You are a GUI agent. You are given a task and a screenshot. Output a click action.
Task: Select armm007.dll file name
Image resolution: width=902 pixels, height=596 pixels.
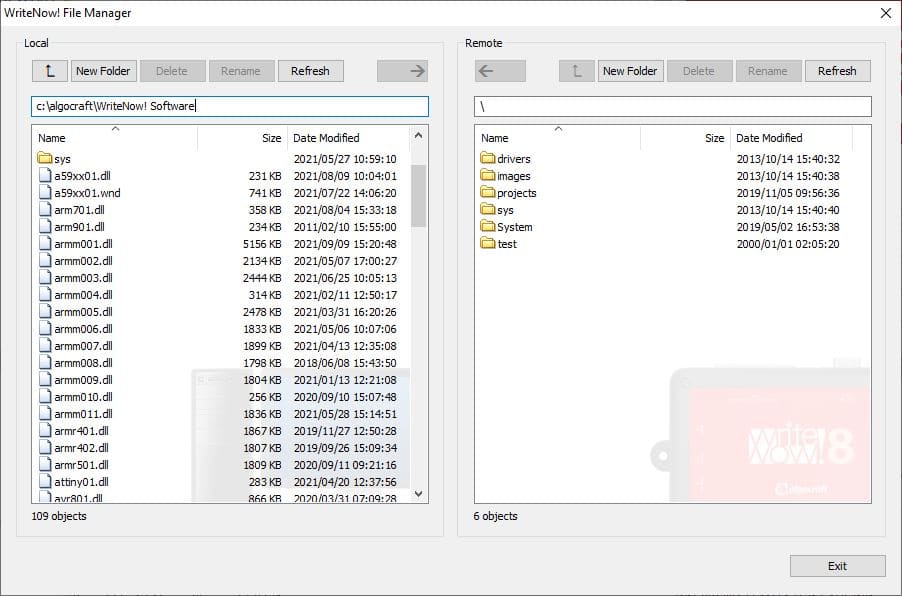tap(83, 346)
